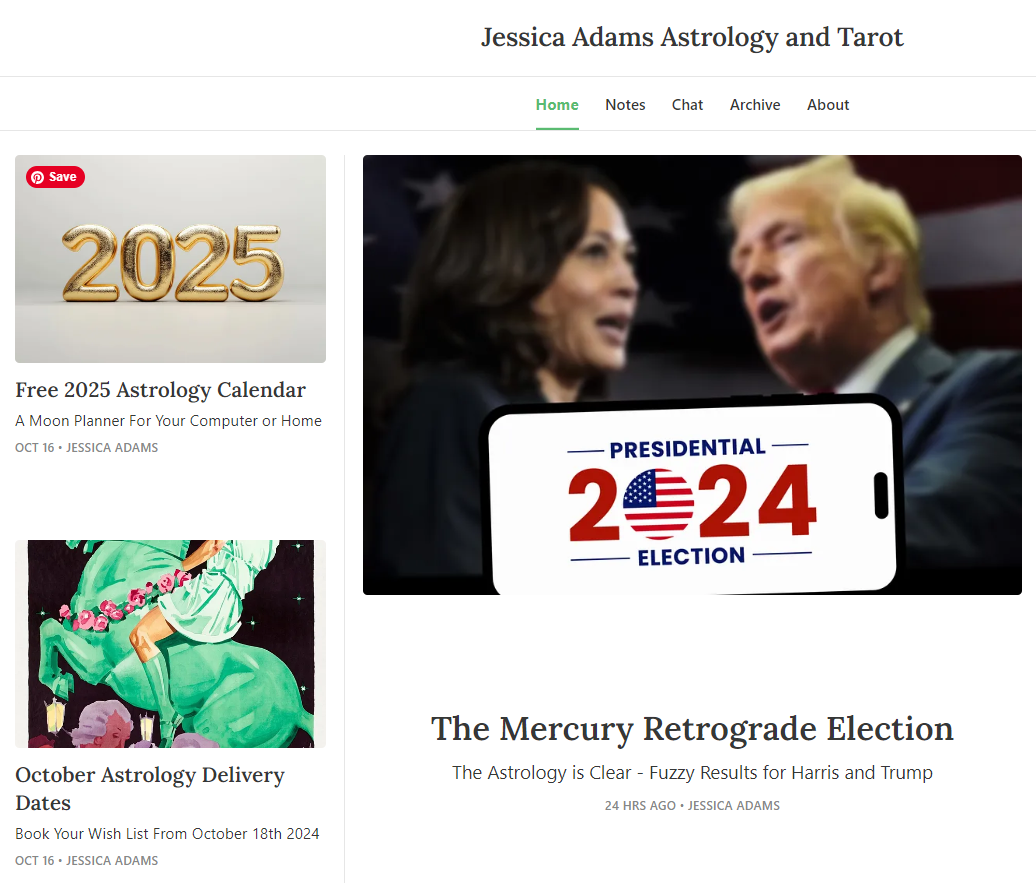The image size is (1036, 883).
Task: Open the About tab
Action: 828,104
